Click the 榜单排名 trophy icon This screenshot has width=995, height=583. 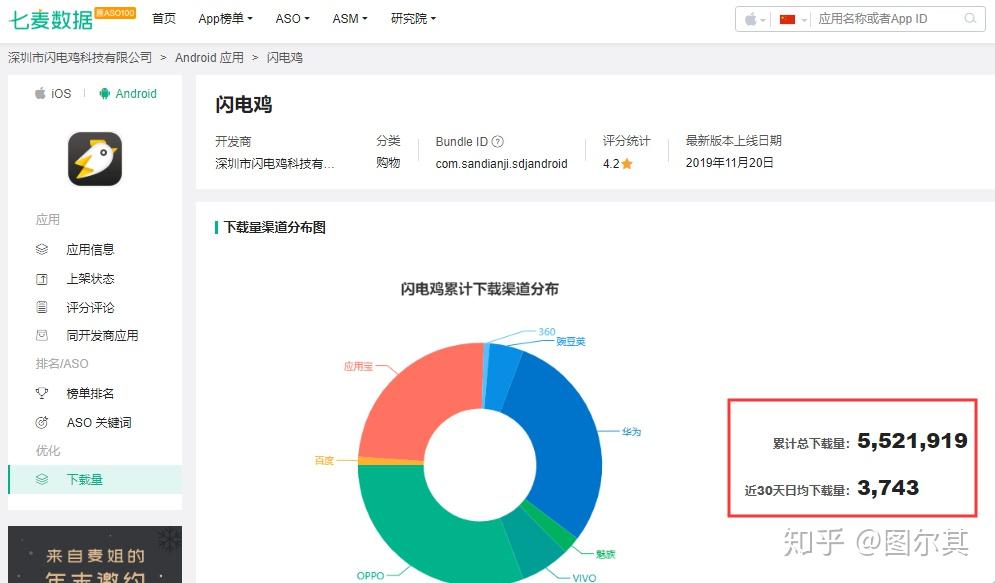[x=42, y=393]
